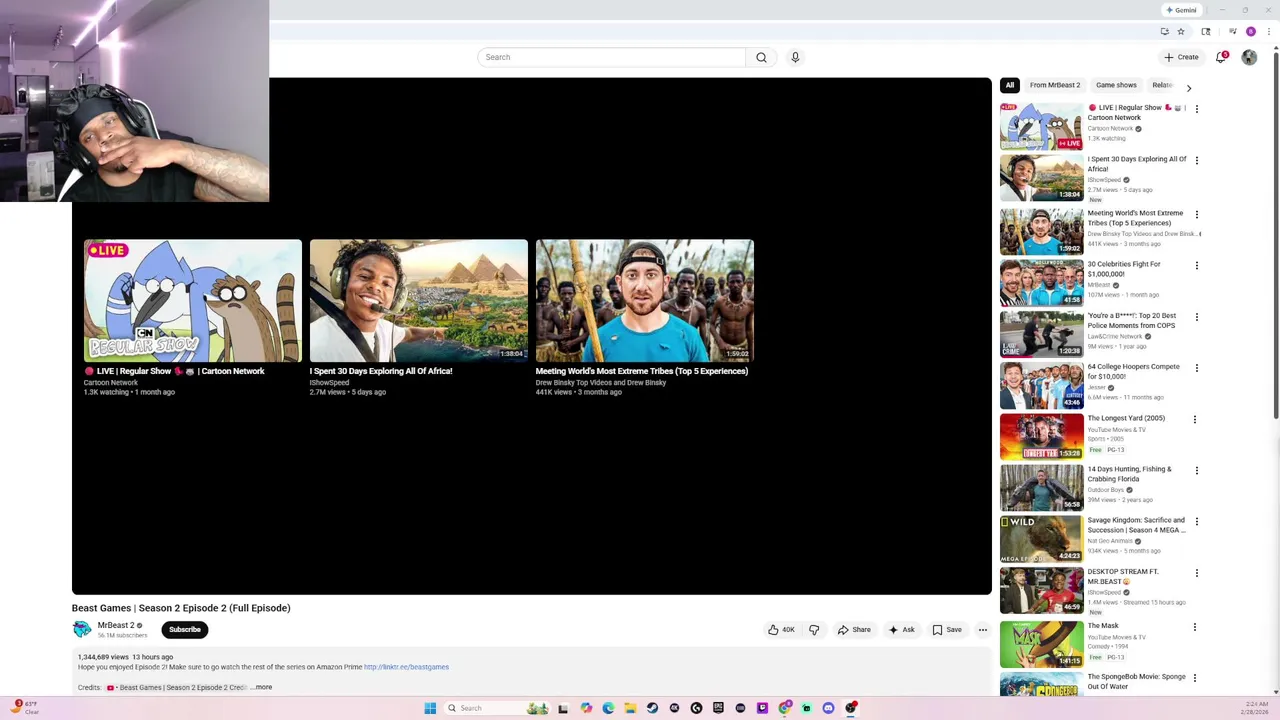Open YouTube account avatar menu
Image resolution: width=1280 pixels, height=720 pixels.
(x=1249, y=57)
